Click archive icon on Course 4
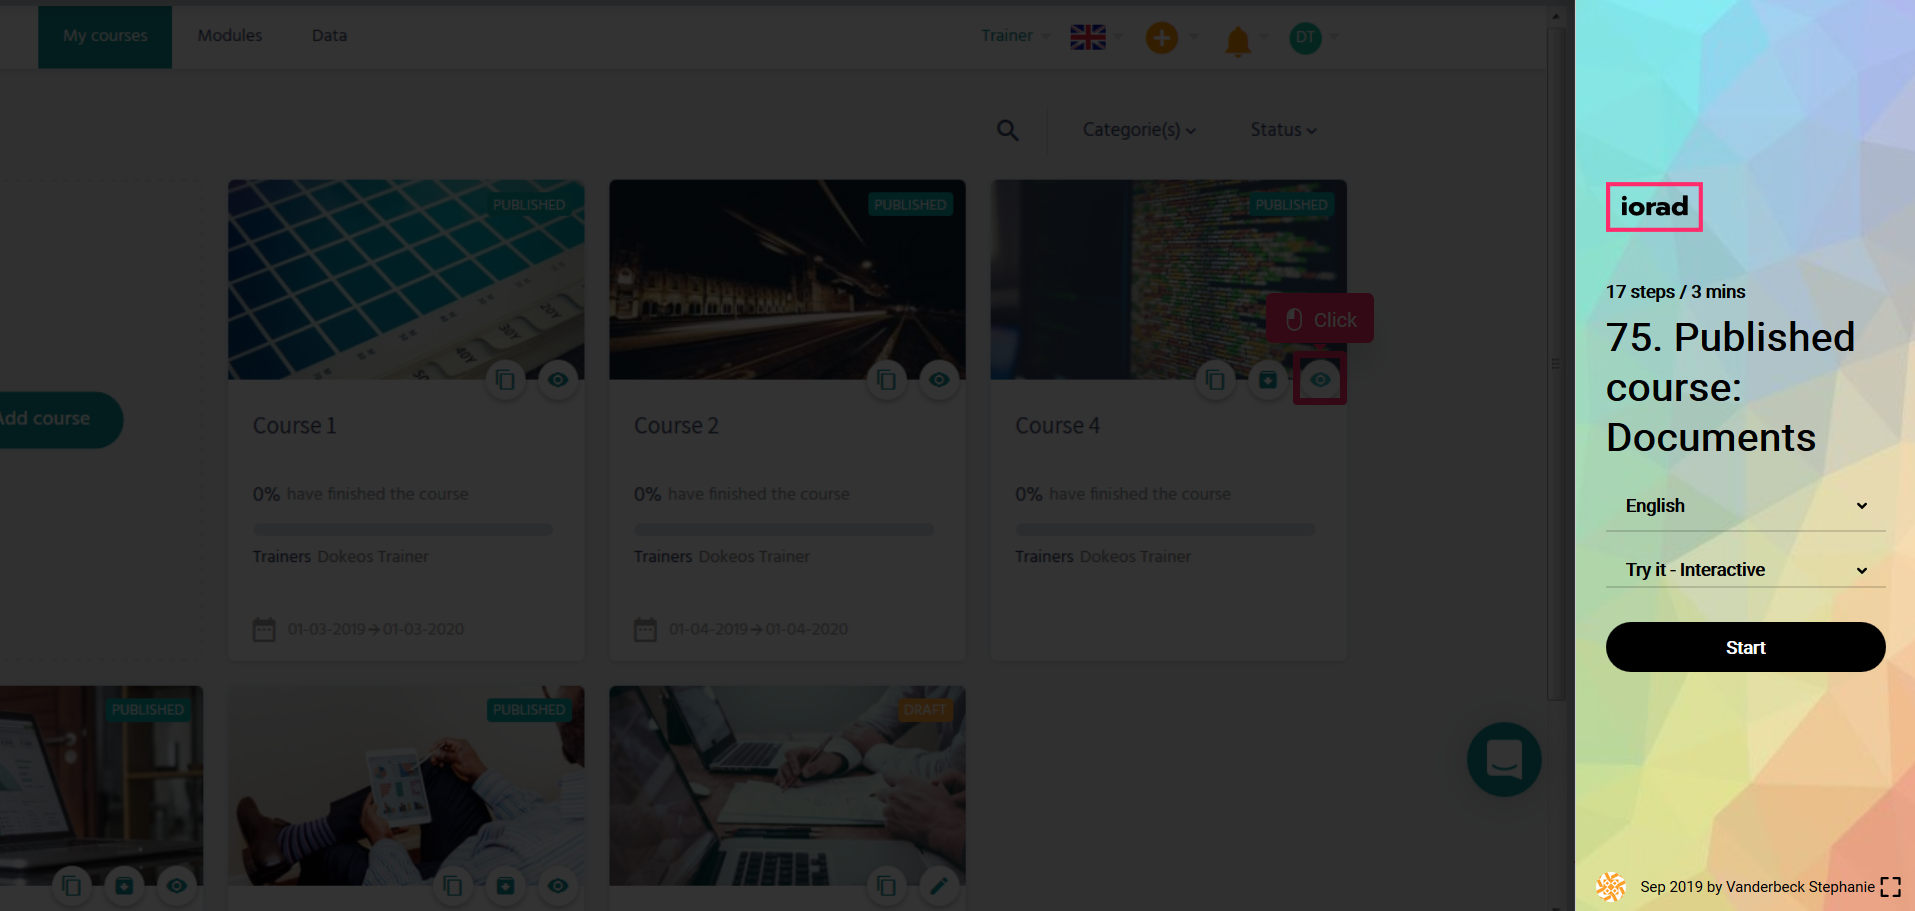 (x=1267, y=380)
